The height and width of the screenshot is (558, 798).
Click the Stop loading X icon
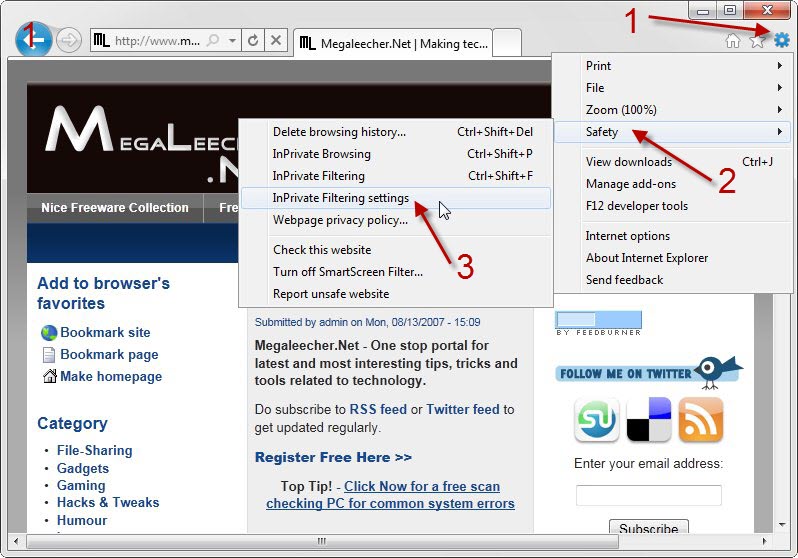pyautogui.click(x=275, y=40)
